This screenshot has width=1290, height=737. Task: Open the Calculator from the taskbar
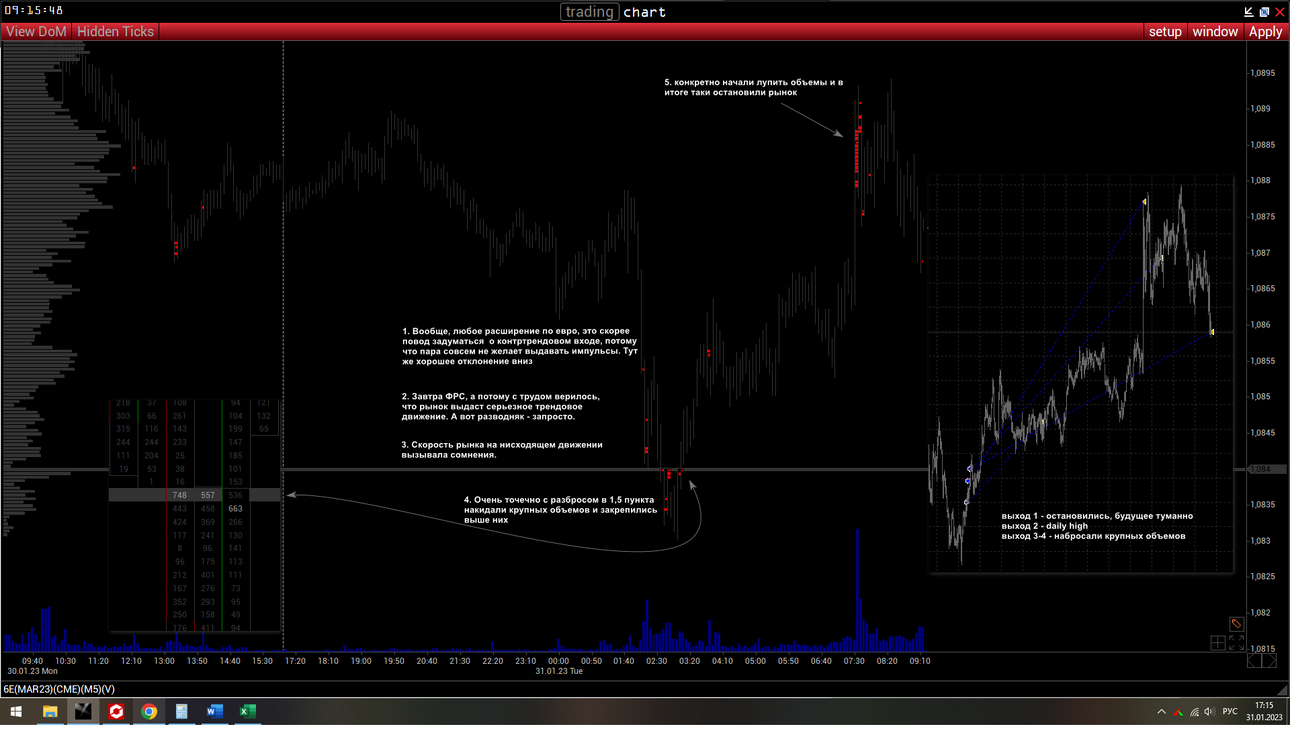click(182, 712)
